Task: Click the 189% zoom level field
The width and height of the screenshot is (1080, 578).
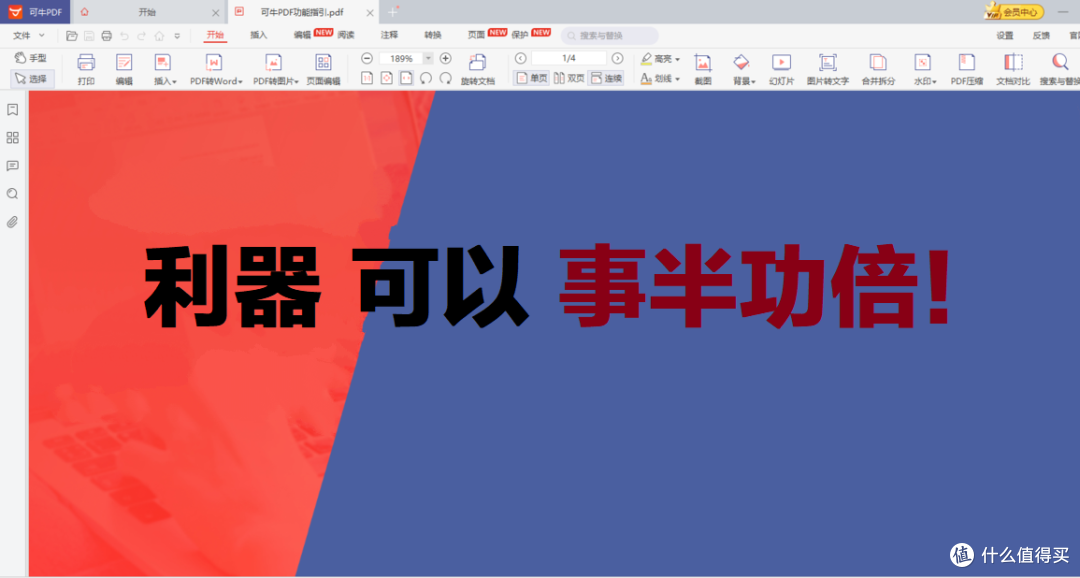Action: (x=401, y=59)
